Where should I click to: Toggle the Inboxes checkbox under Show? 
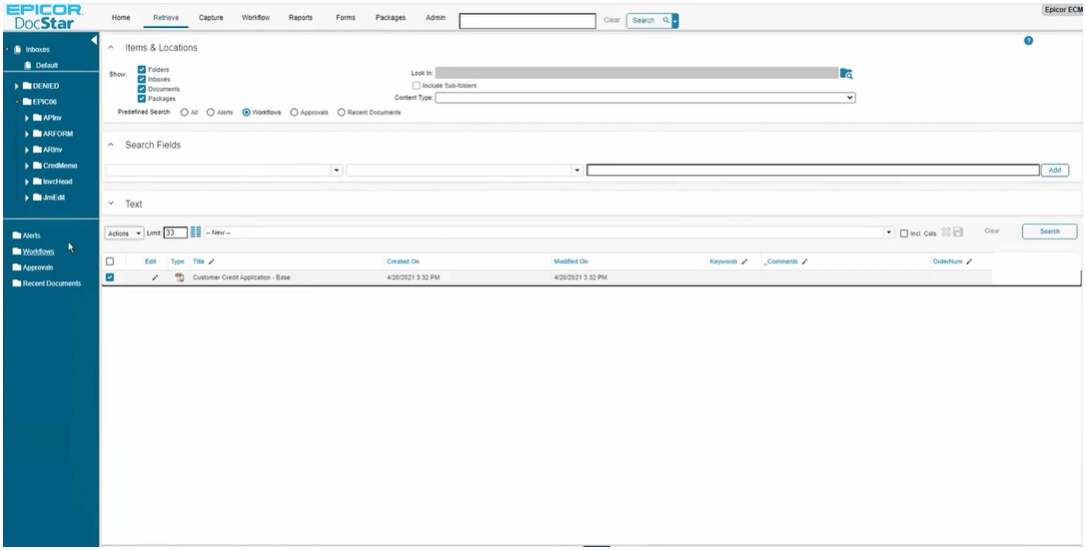pyautogui.click(x=141, y=79)
